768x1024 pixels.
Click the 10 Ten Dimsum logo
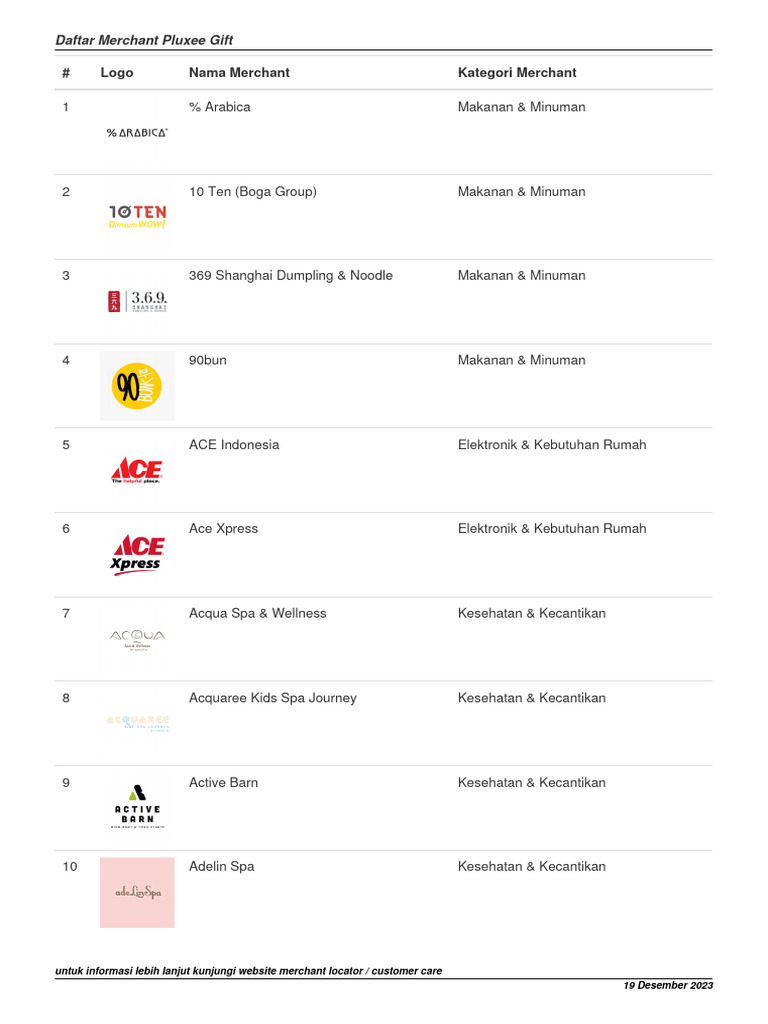pyautogui.click(x=137, y=216)
